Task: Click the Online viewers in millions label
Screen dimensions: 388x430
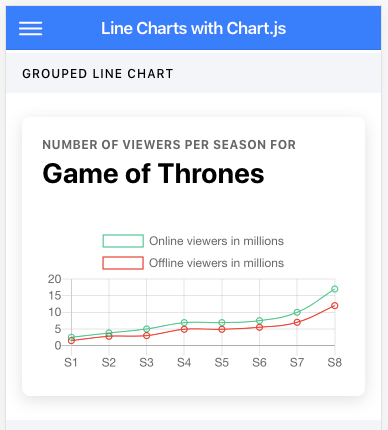Action: pos(216,241)
